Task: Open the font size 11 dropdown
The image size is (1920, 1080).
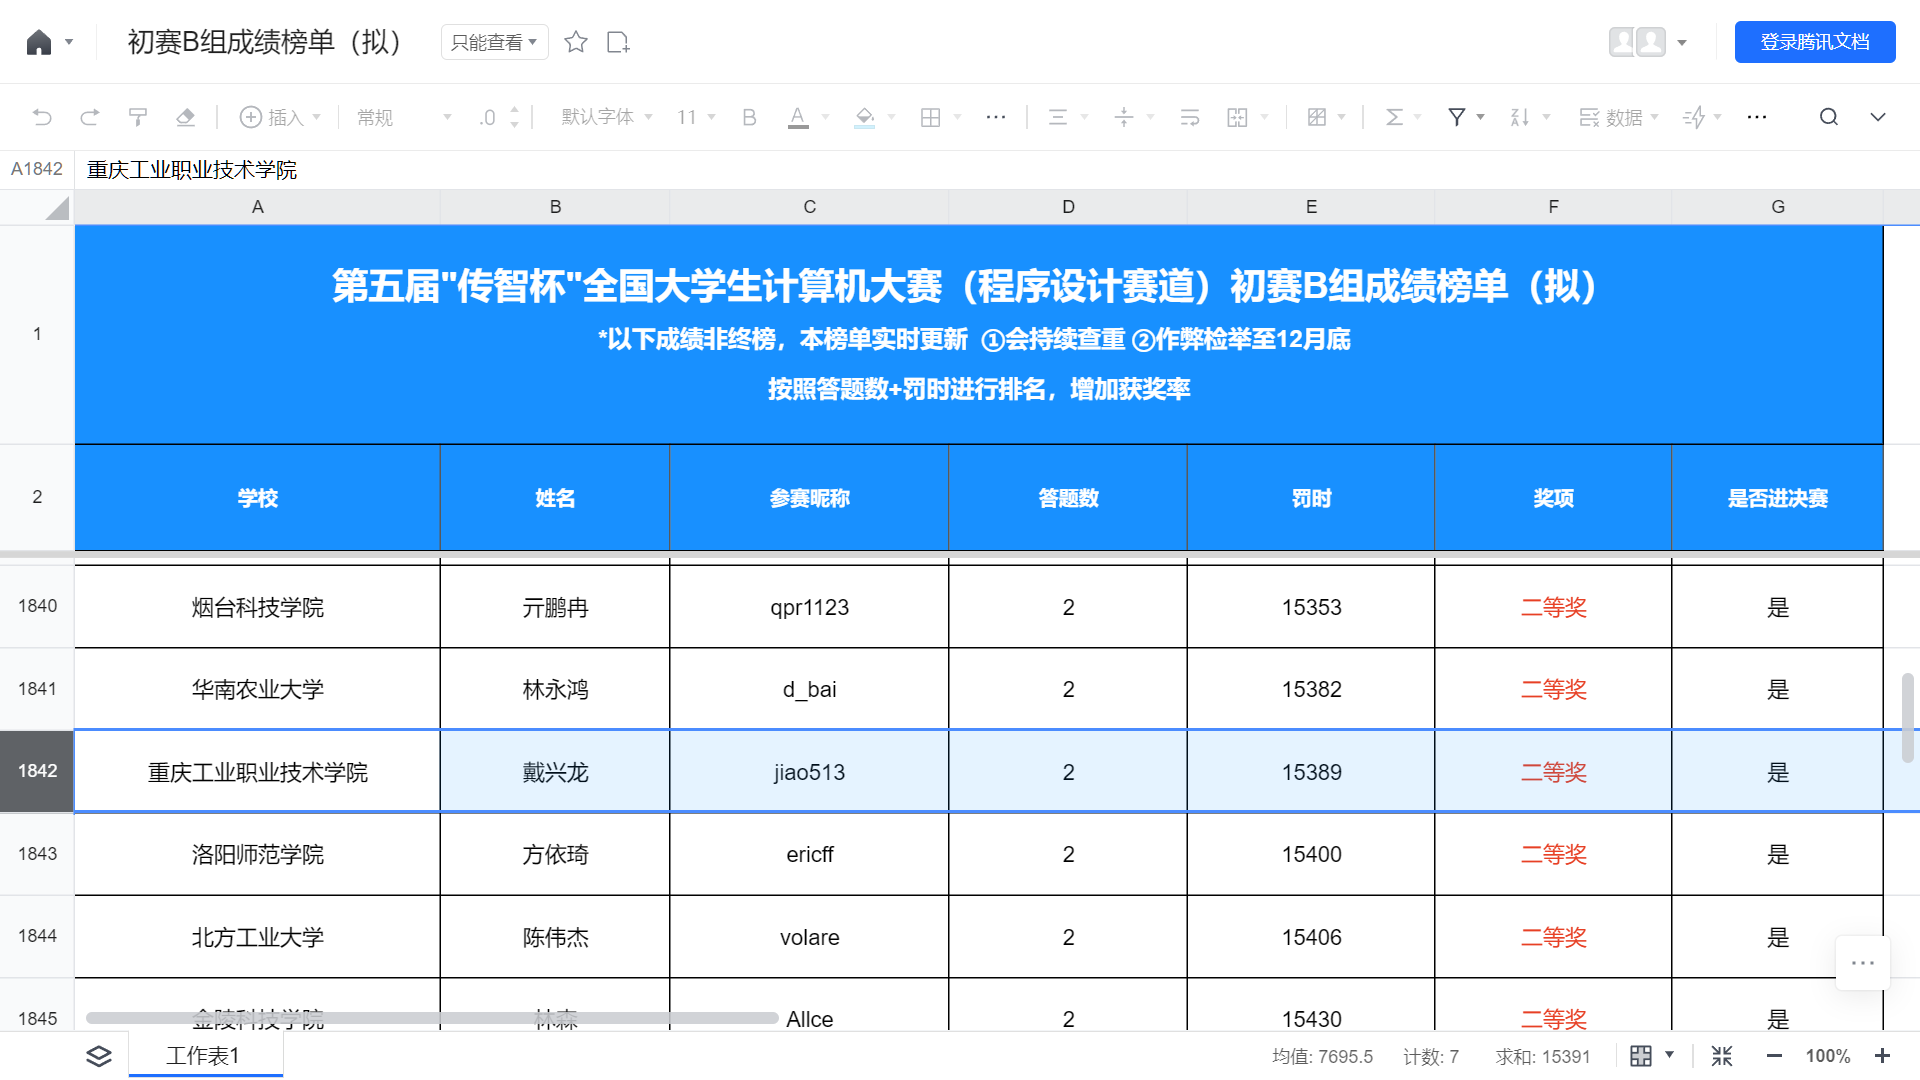Action: [x=696, y=117]
